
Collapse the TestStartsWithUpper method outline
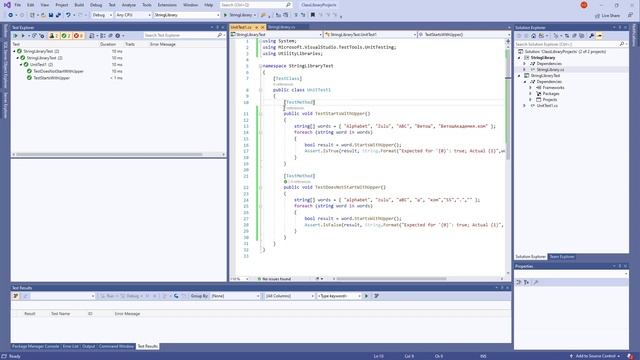pyautogui.click(x=260, y=113)
